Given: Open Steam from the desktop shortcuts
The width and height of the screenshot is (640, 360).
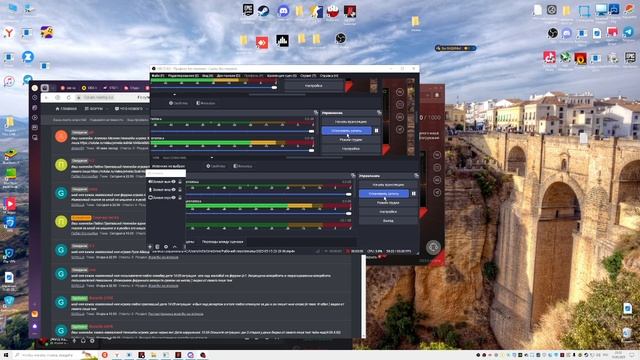Looking at the screenshot, I should (264, 11).
